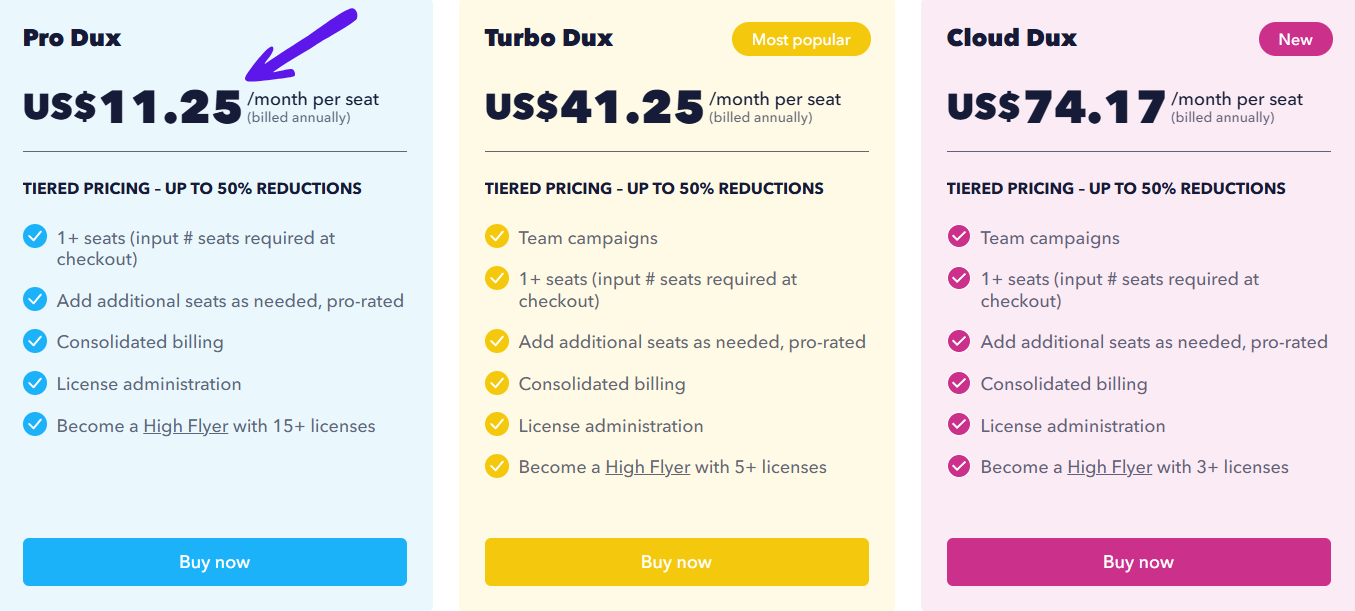Click the yellow checkmark beside Consolidated billing
Image resolution: width=1355 pixels, height=611 pixels.
point(496,384)
